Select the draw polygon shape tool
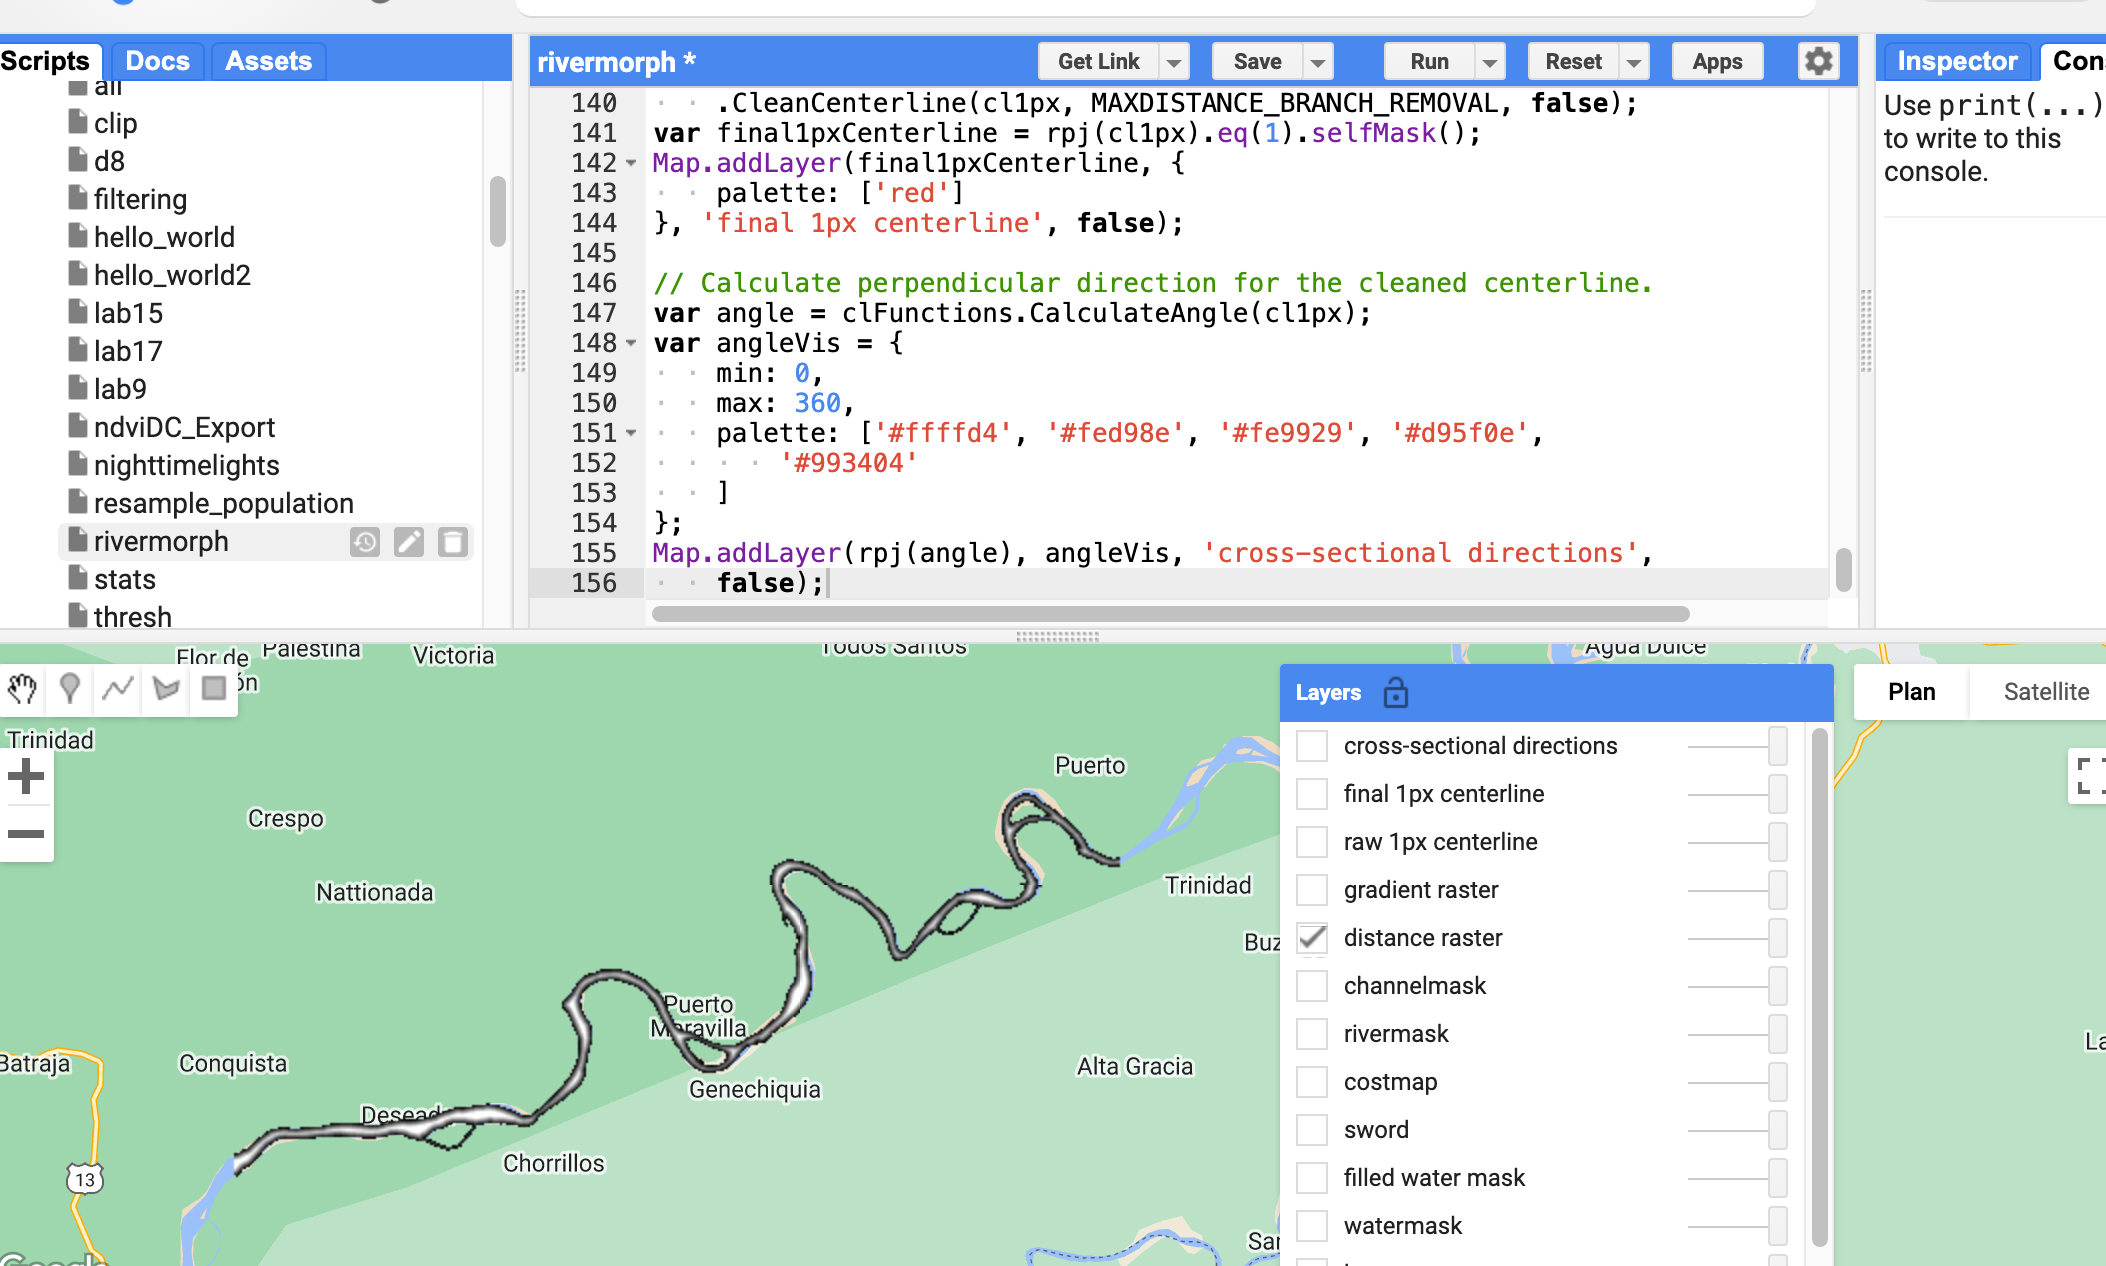Screen dimensions: 2106x1266 point(166,688)
